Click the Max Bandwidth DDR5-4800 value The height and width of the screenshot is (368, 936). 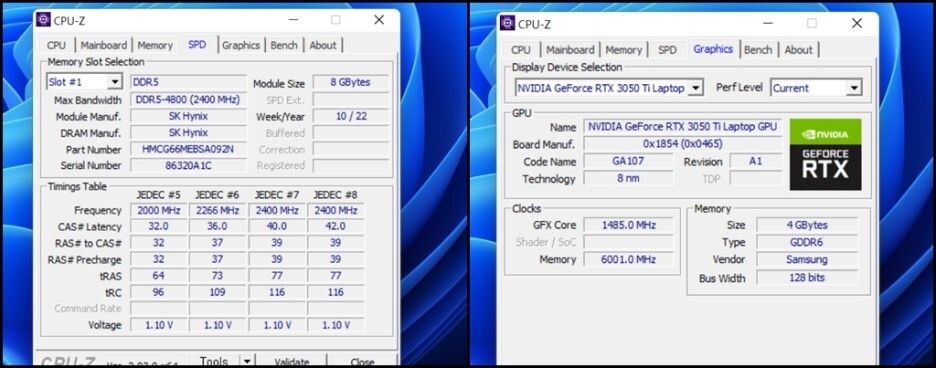tap(188, 100)
